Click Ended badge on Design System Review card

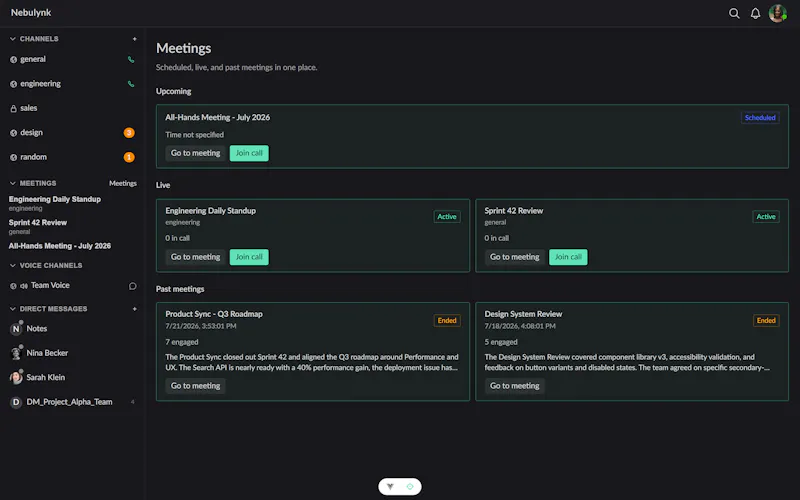[766, 320]
